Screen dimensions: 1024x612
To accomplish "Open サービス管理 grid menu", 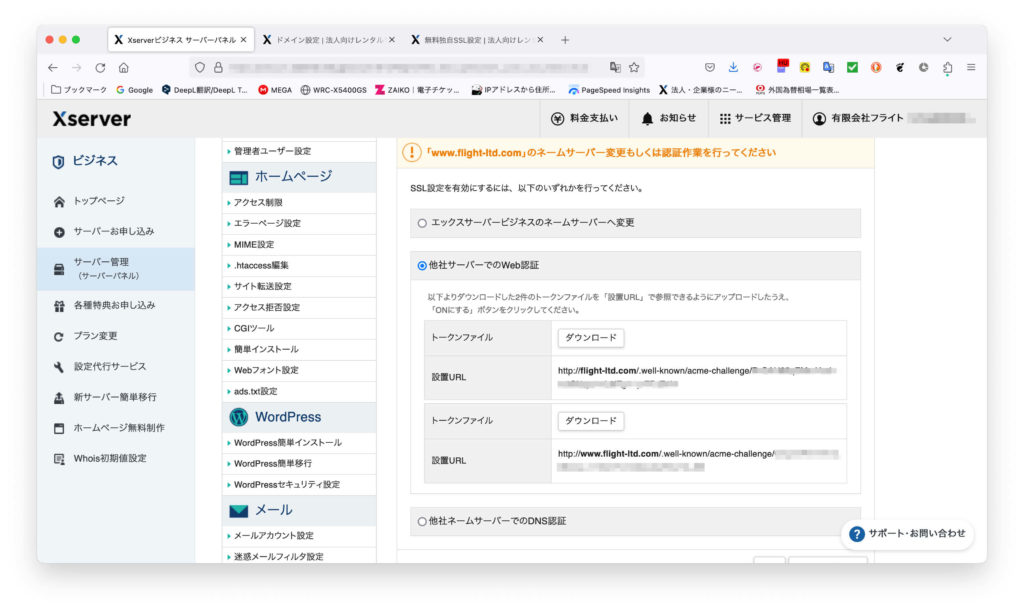I will pyautogui.click(x=755, y=118).
